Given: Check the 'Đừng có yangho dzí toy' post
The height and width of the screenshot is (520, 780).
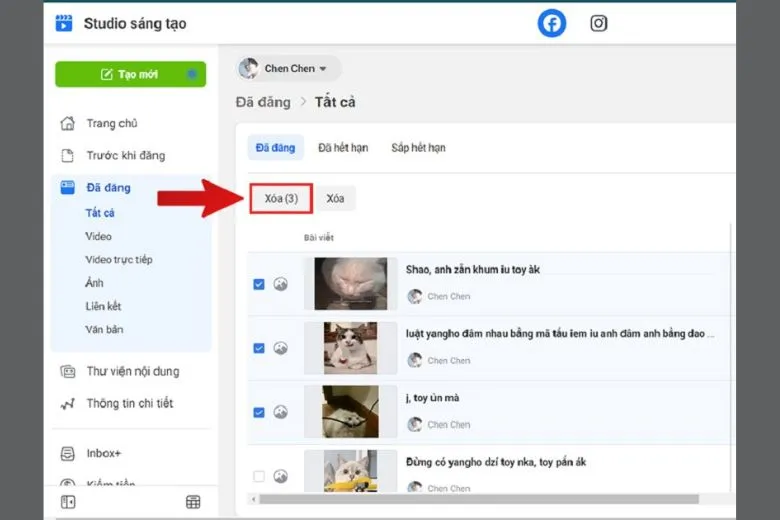Looking at the screenshot, I should click(x=259, y=476).
